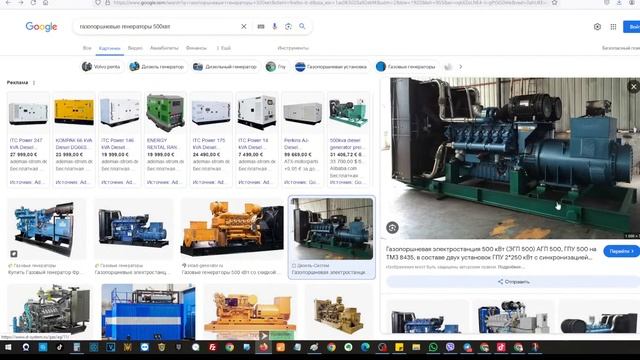Open Google quick settings gear
The image size is (640, 360).
pyautogui.click(x=597, y=27)
